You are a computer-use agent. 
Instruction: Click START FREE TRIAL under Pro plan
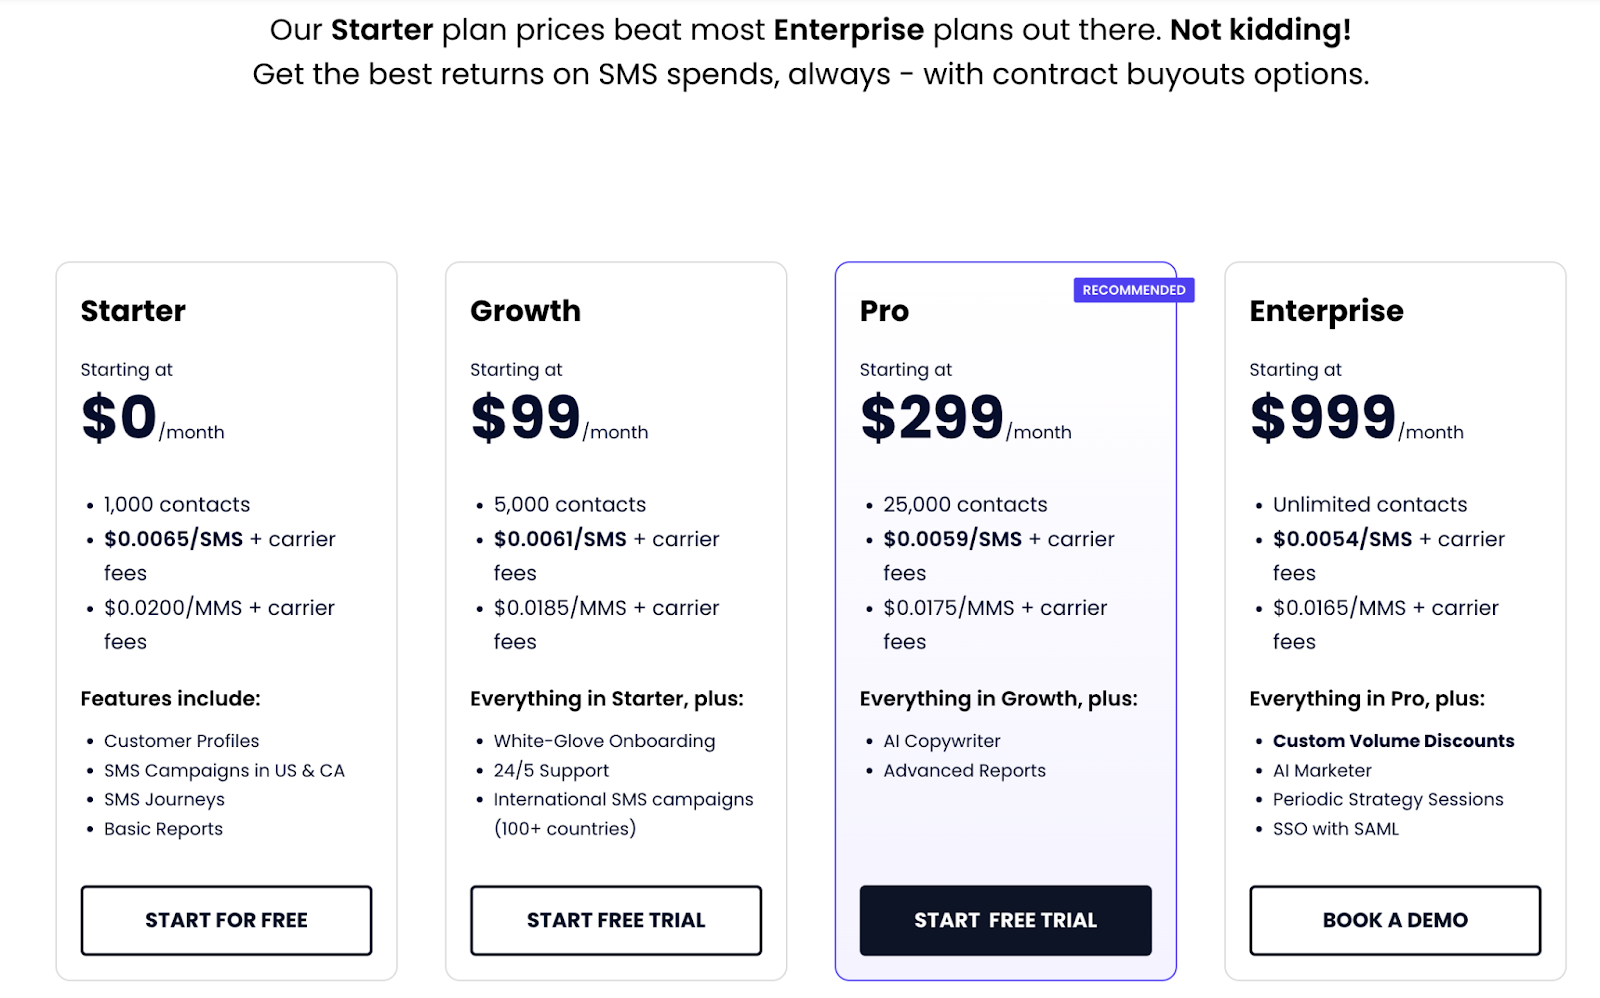click(x=1005, y=920)
